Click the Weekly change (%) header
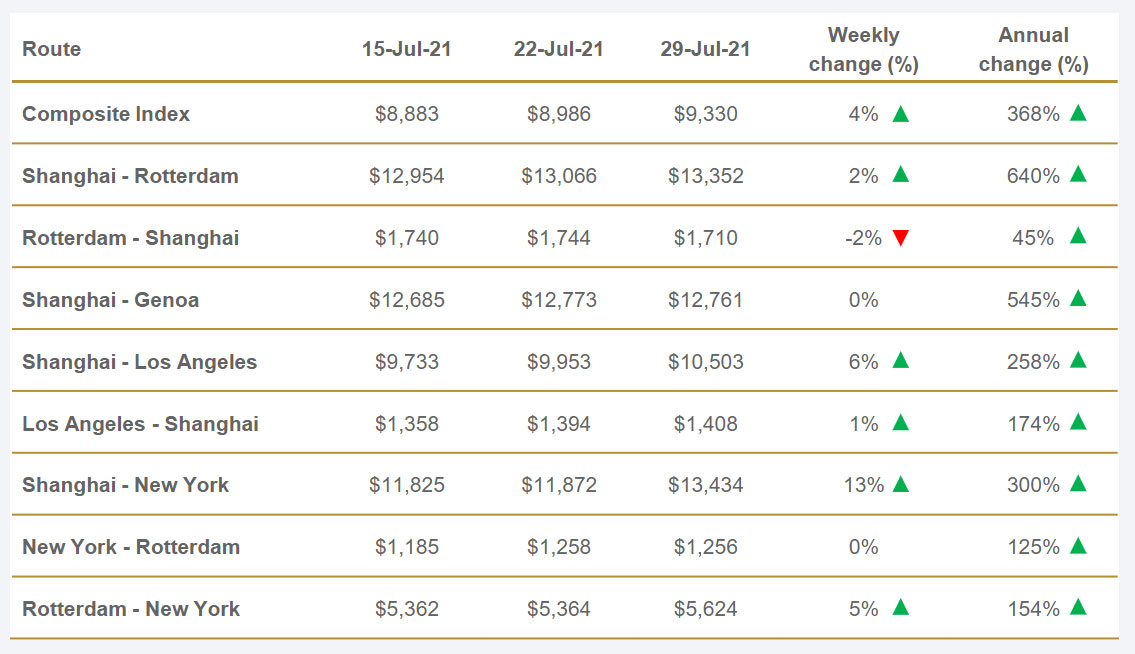Screen dimensions: 1135x654 click(x=863, y=50)
